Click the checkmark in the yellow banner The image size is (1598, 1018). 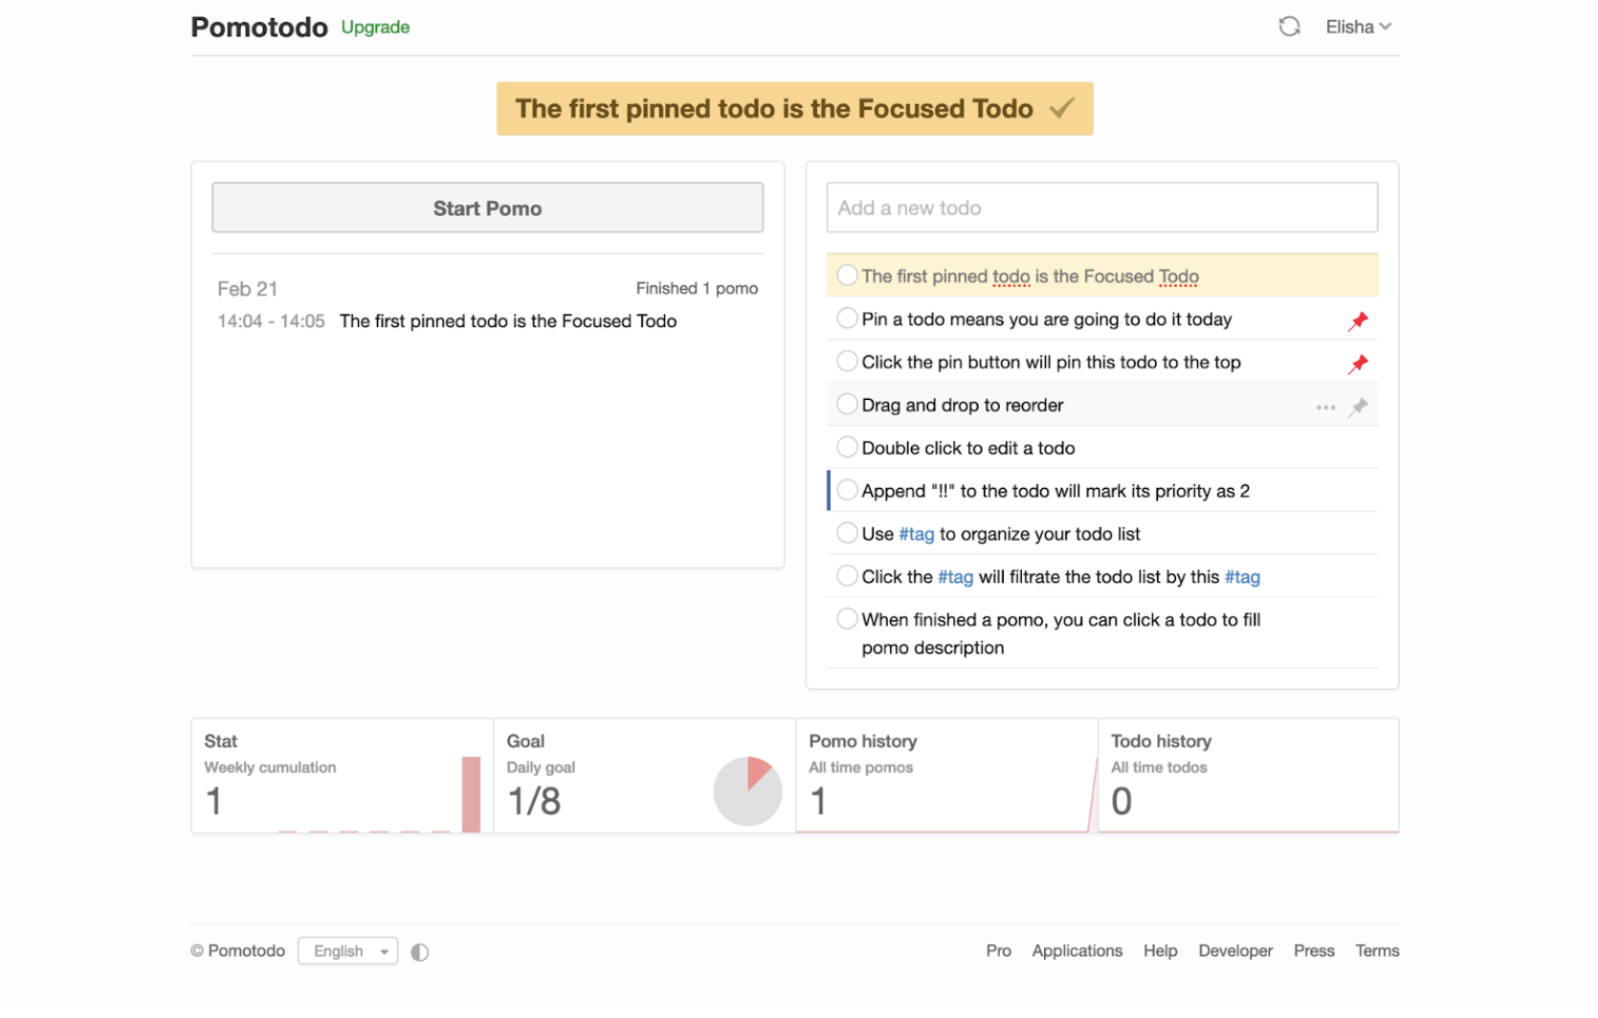click(x=1062, y=108)
